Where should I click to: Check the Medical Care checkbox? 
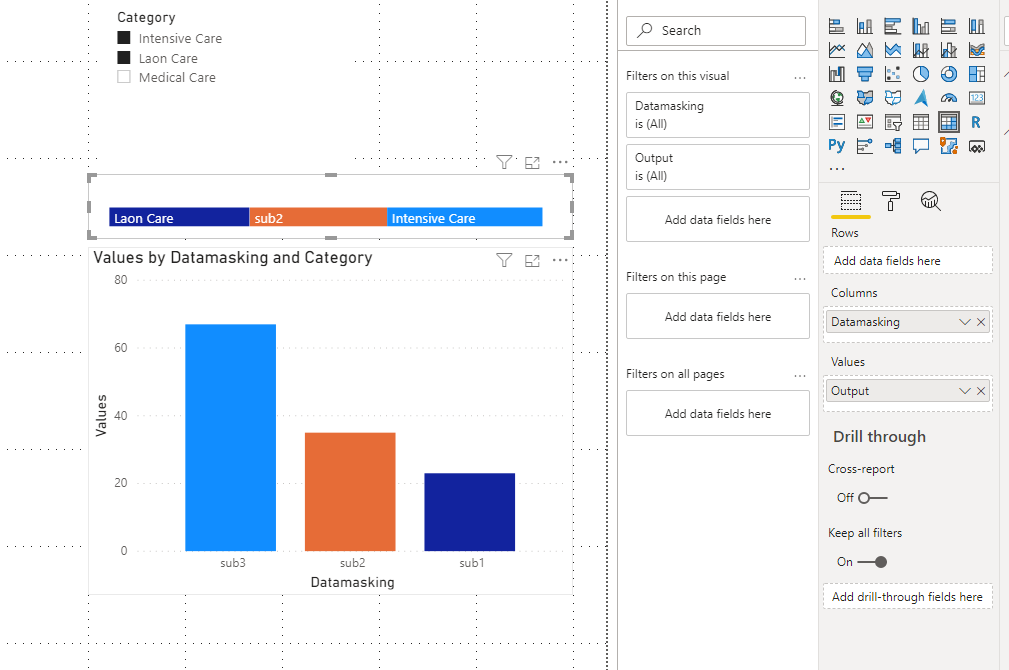pos(124,77)
